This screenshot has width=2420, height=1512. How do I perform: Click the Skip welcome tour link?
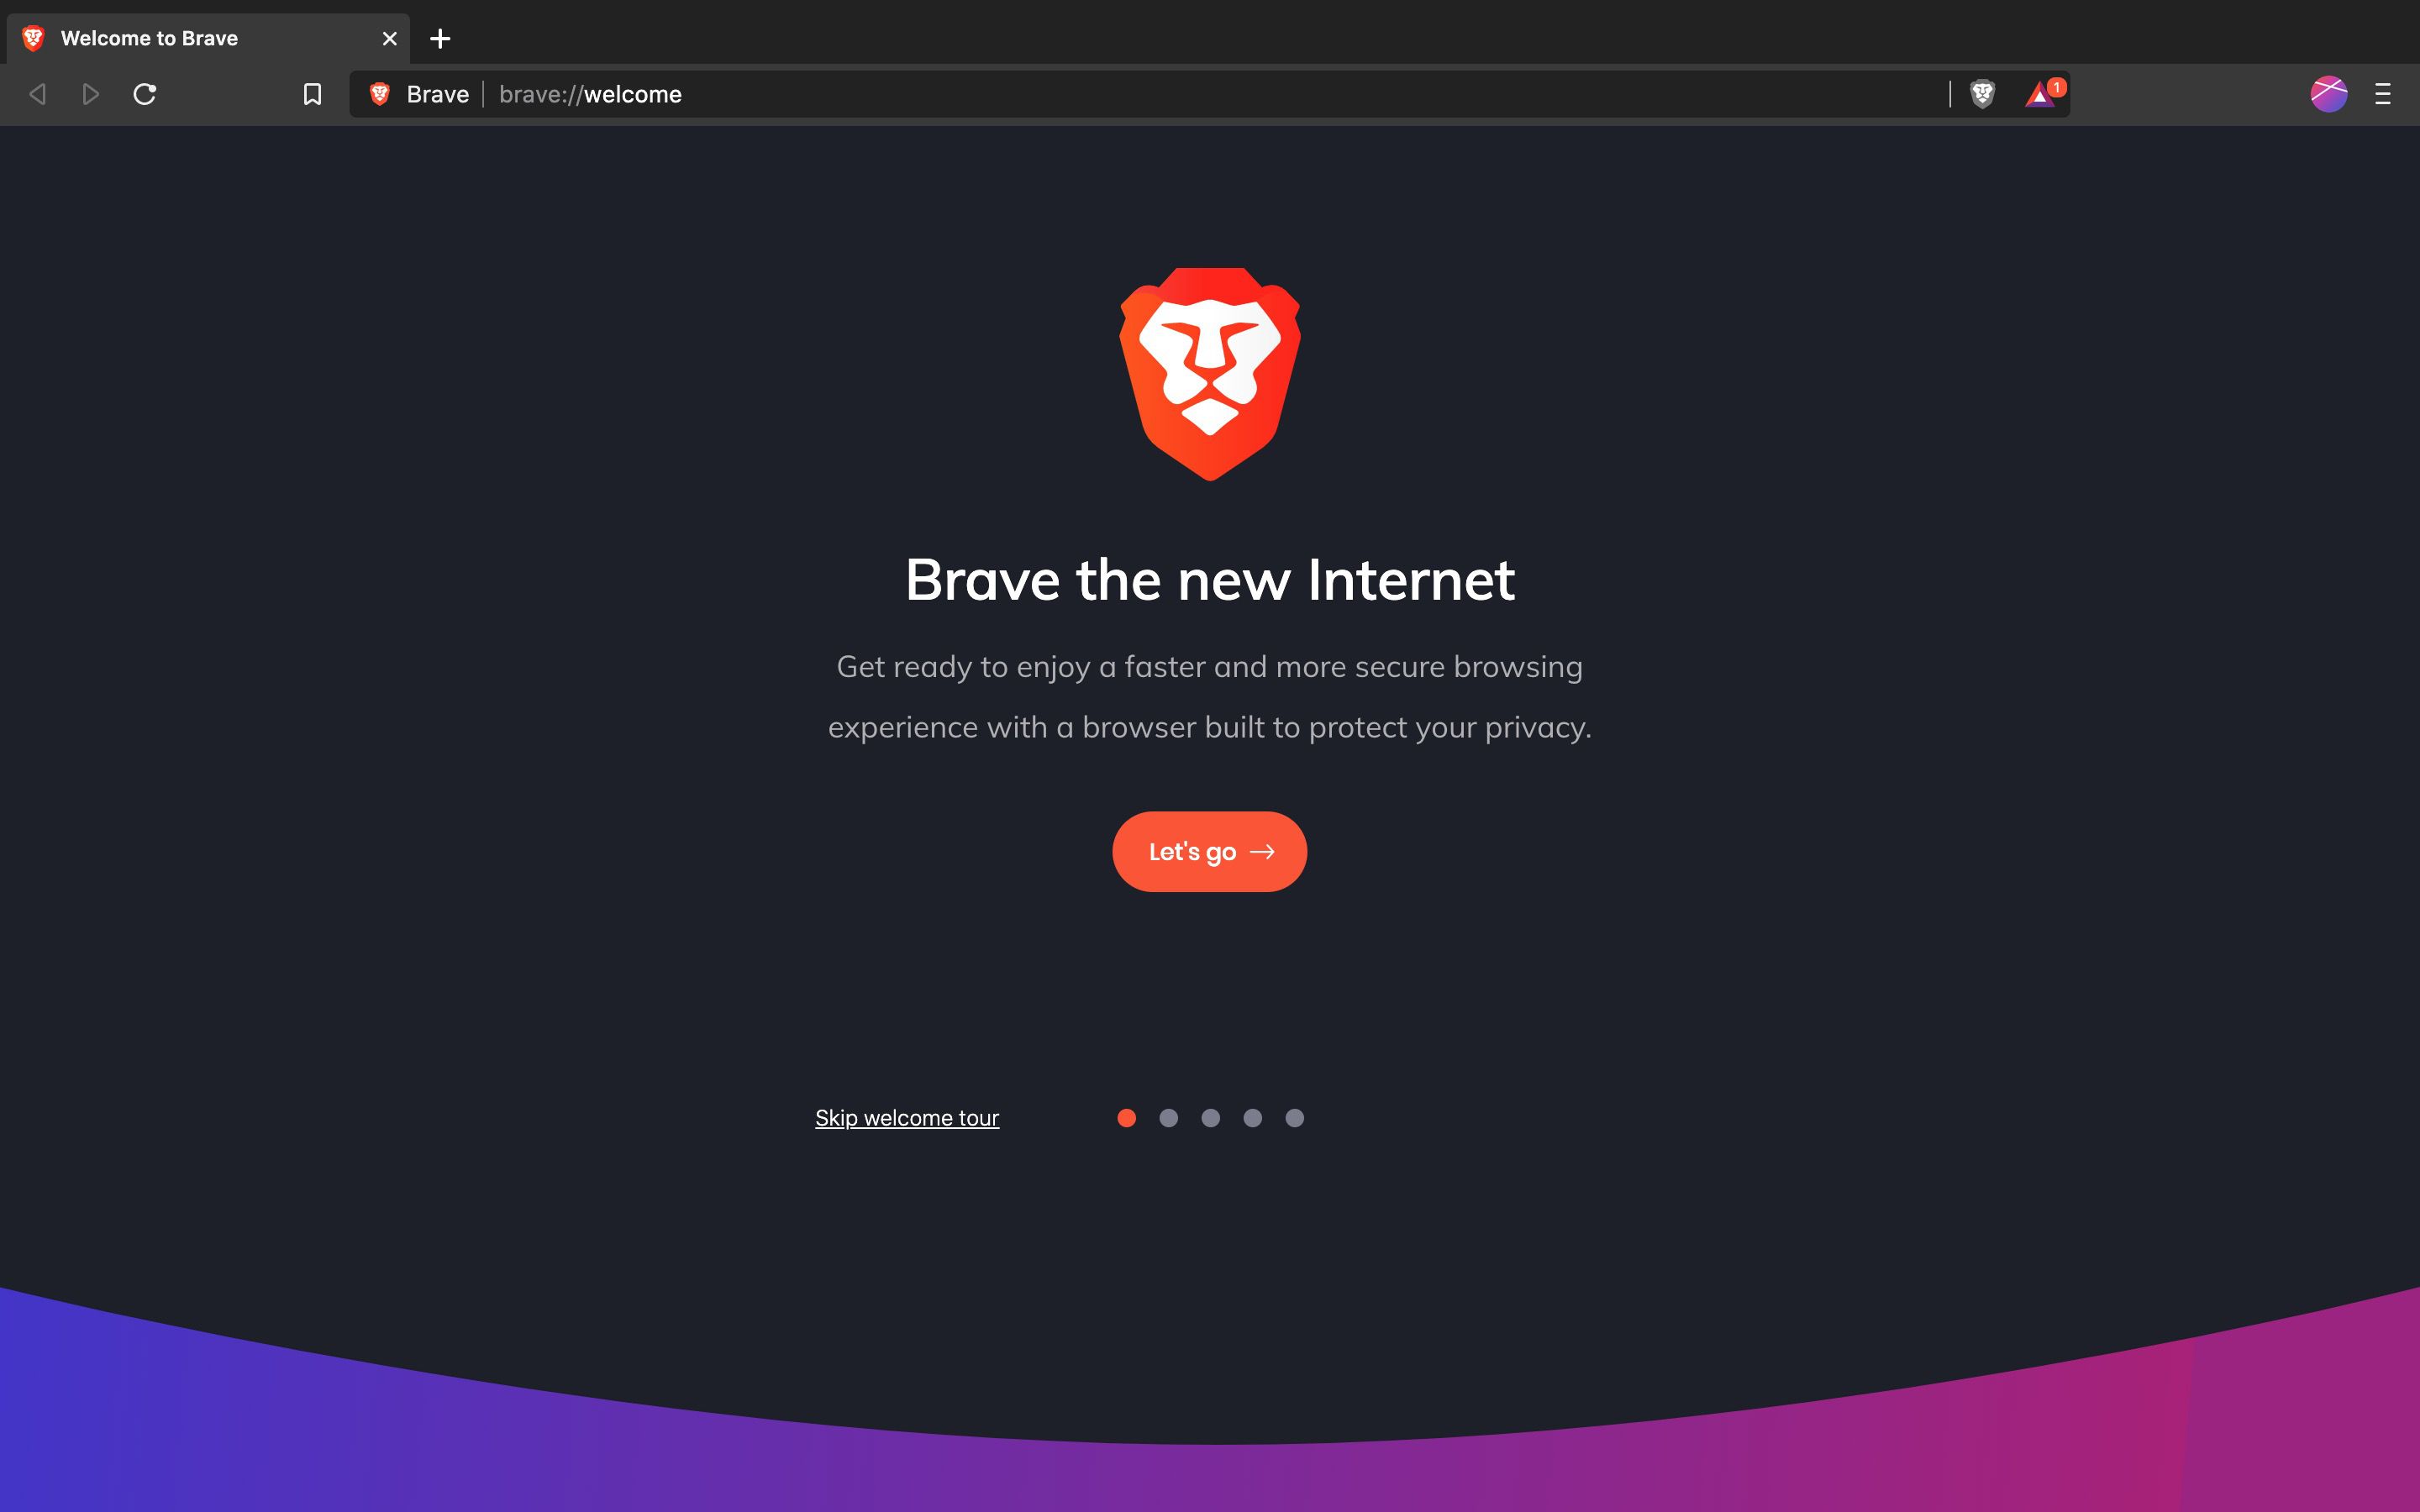[x=906, y=1118]
